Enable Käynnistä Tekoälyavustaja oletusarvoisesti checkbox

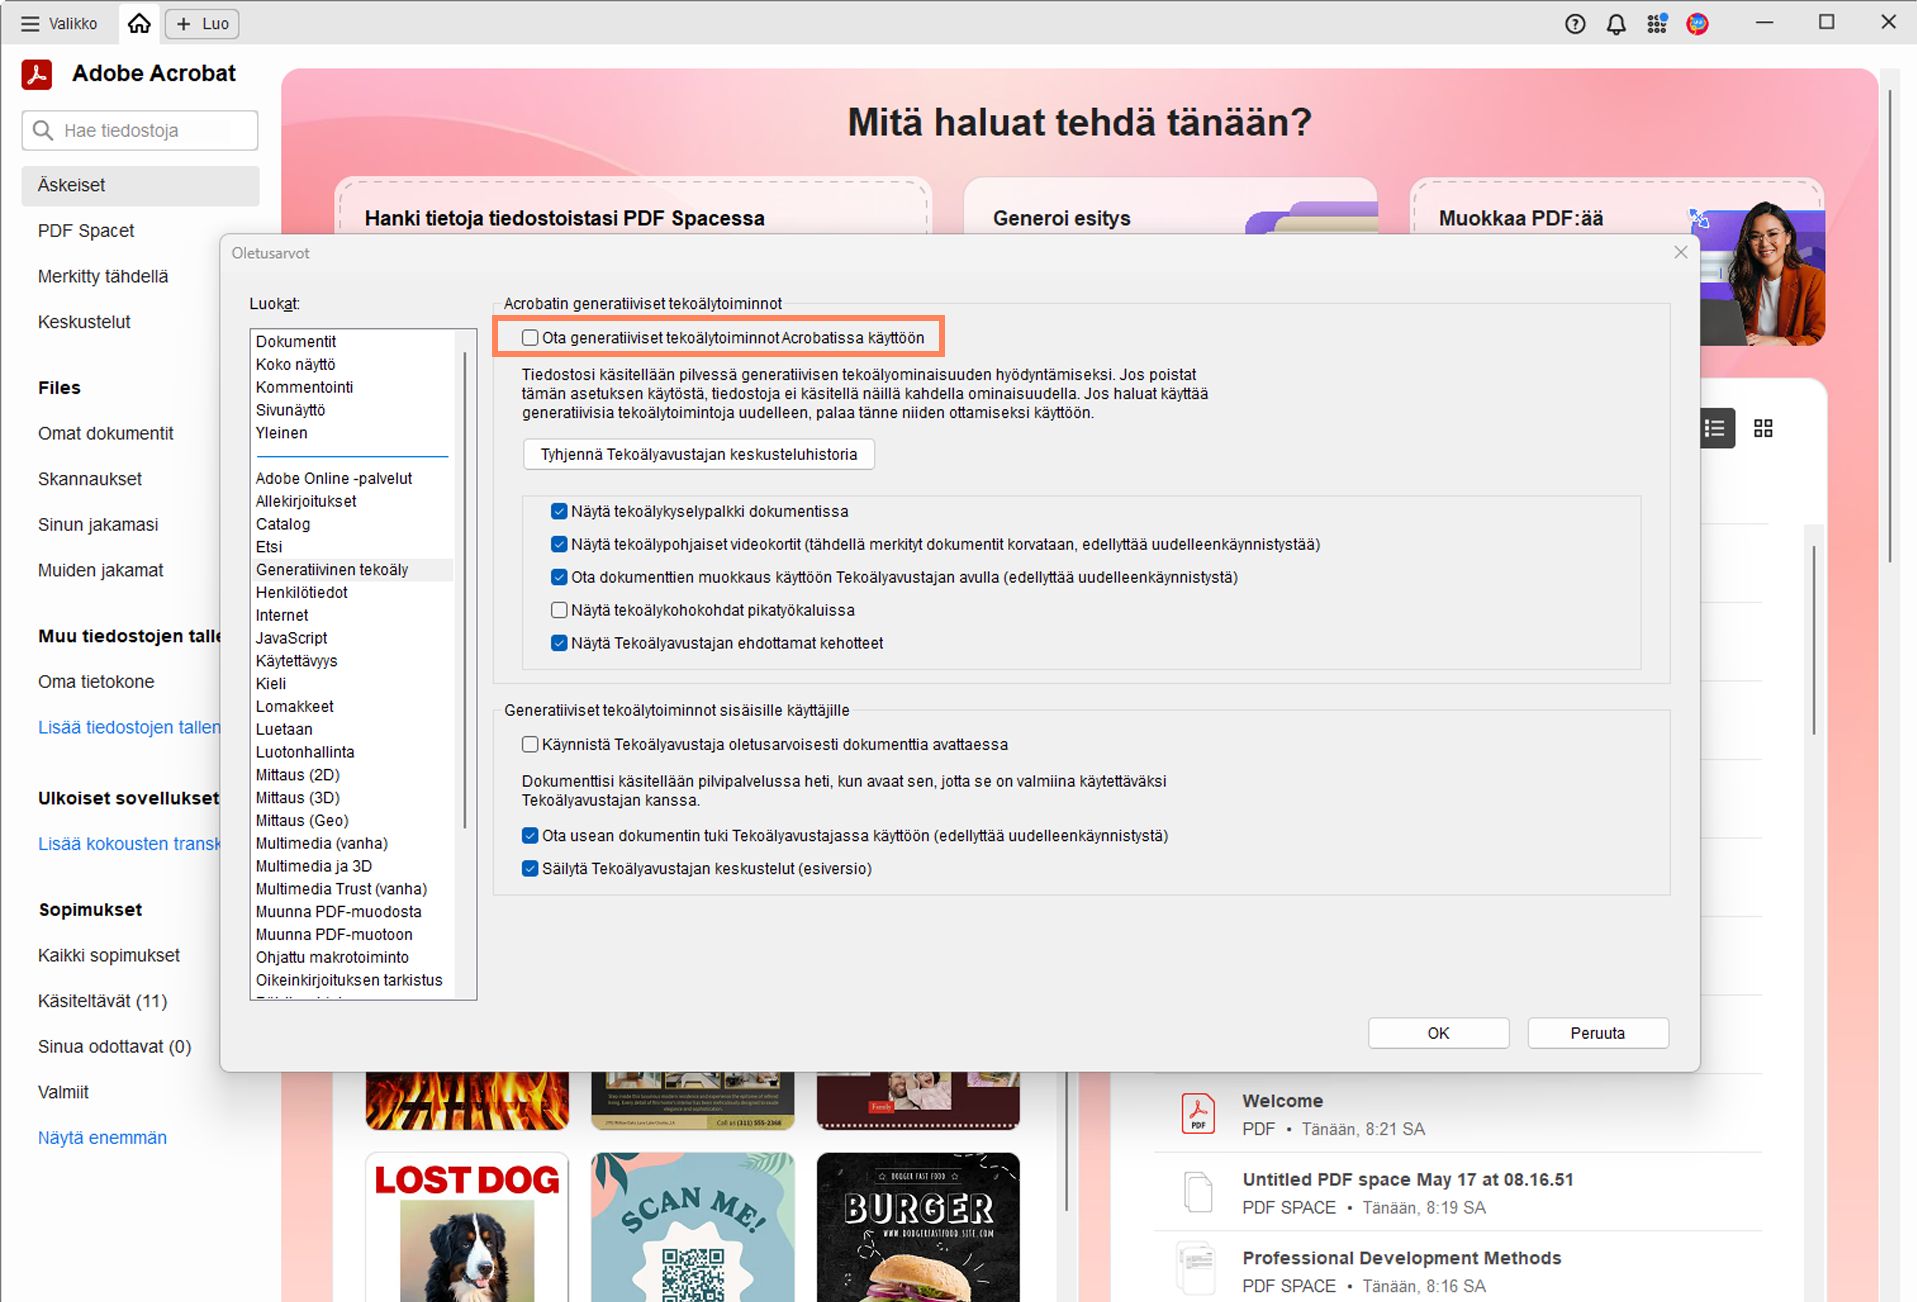point(530,744)
